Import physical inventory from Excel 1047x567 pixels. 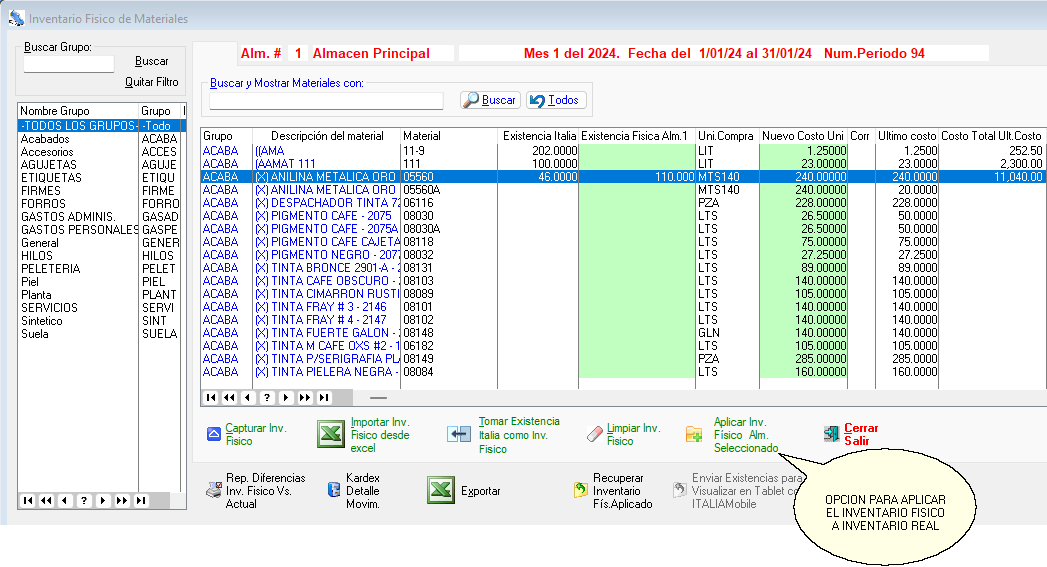click(x=330, y=434)
